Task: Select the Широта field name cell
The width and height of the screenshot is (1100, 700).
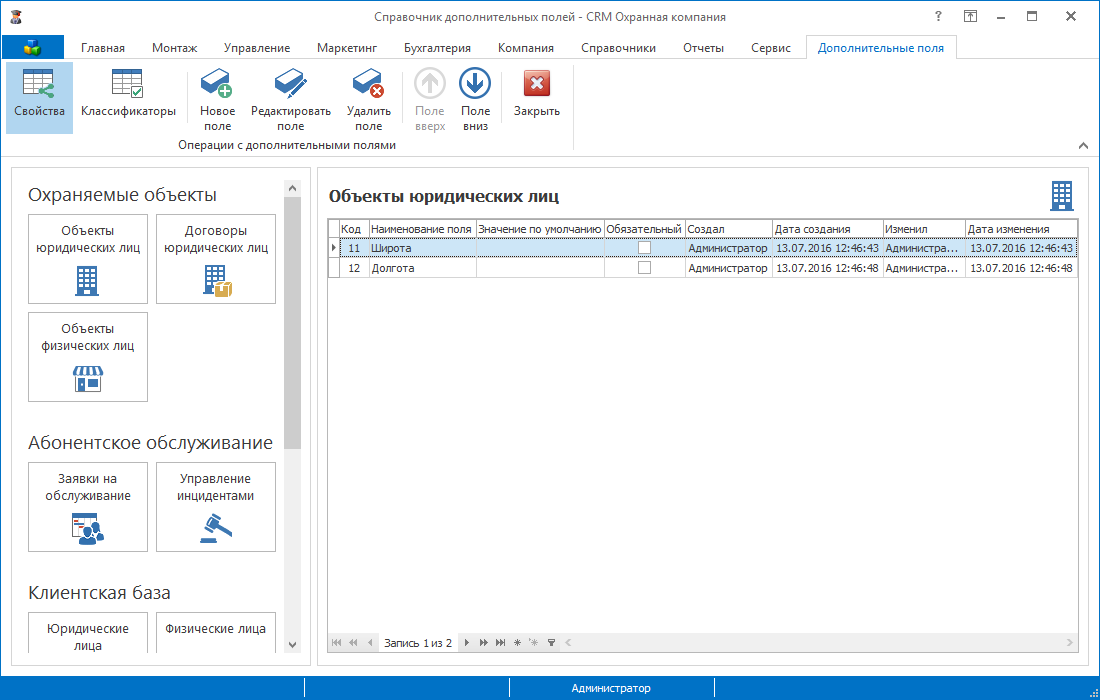Action: point(422,248)
